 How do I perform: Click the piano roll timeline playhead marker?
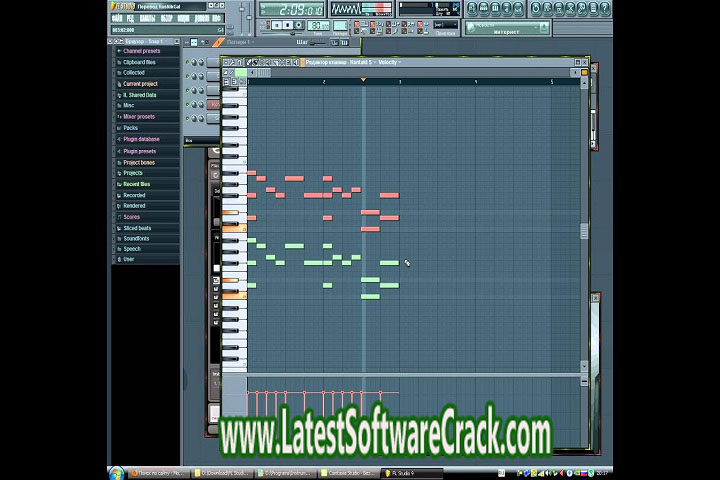(363, 80)
